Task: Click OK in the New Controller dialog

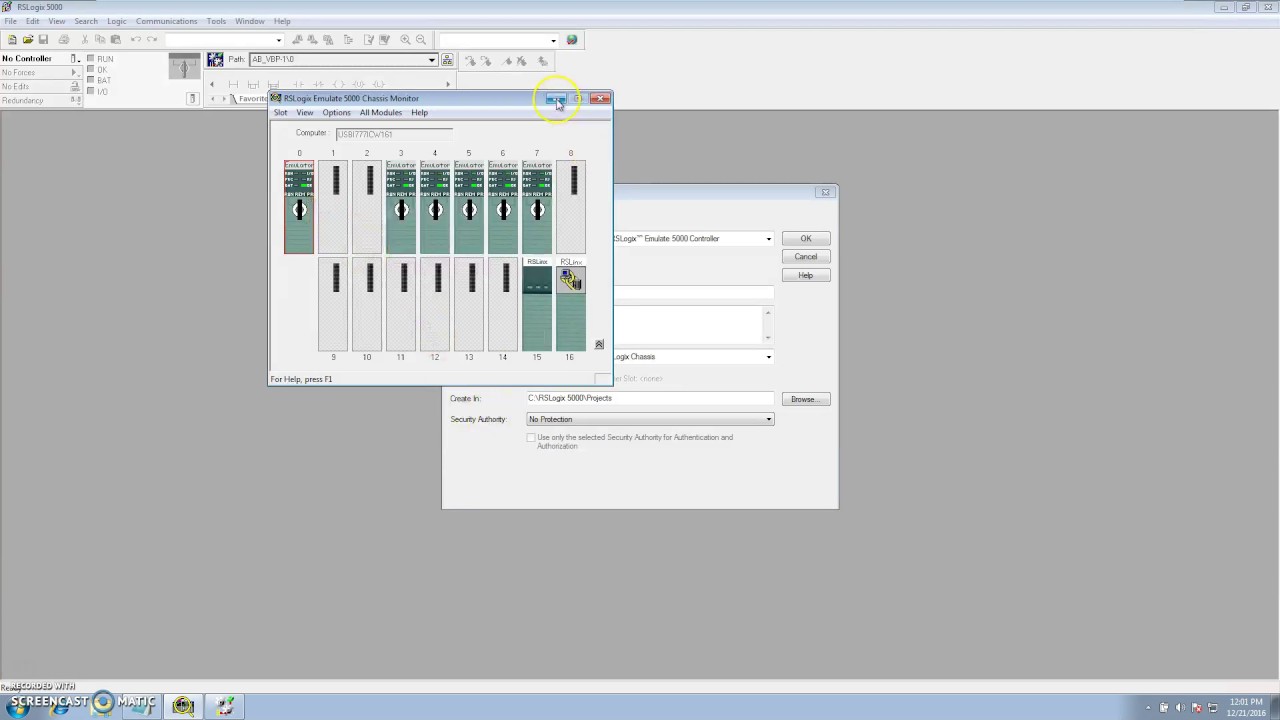Action: [805, 239]
